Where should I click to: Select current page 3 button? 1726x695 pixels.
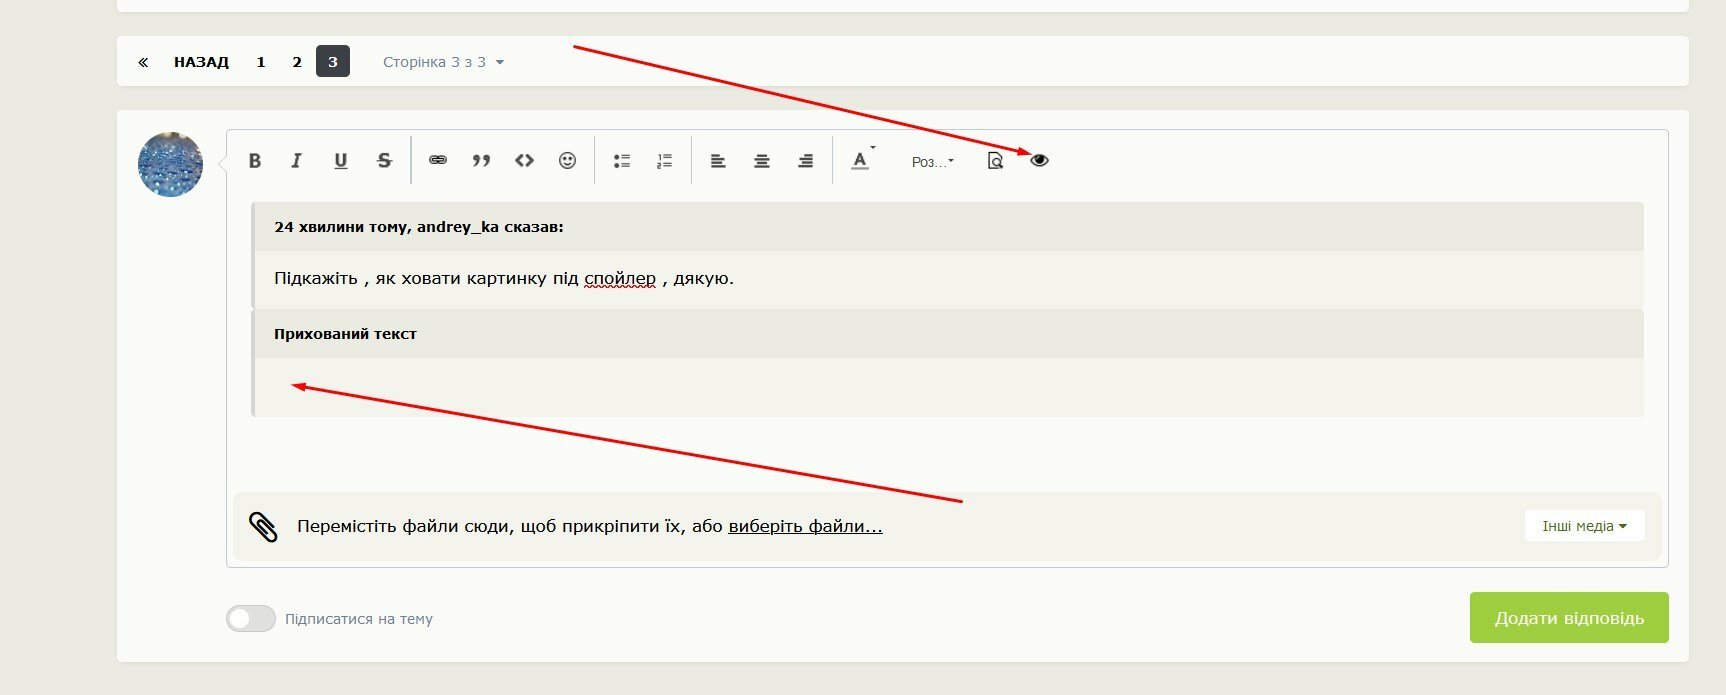[x=333, y=61]
